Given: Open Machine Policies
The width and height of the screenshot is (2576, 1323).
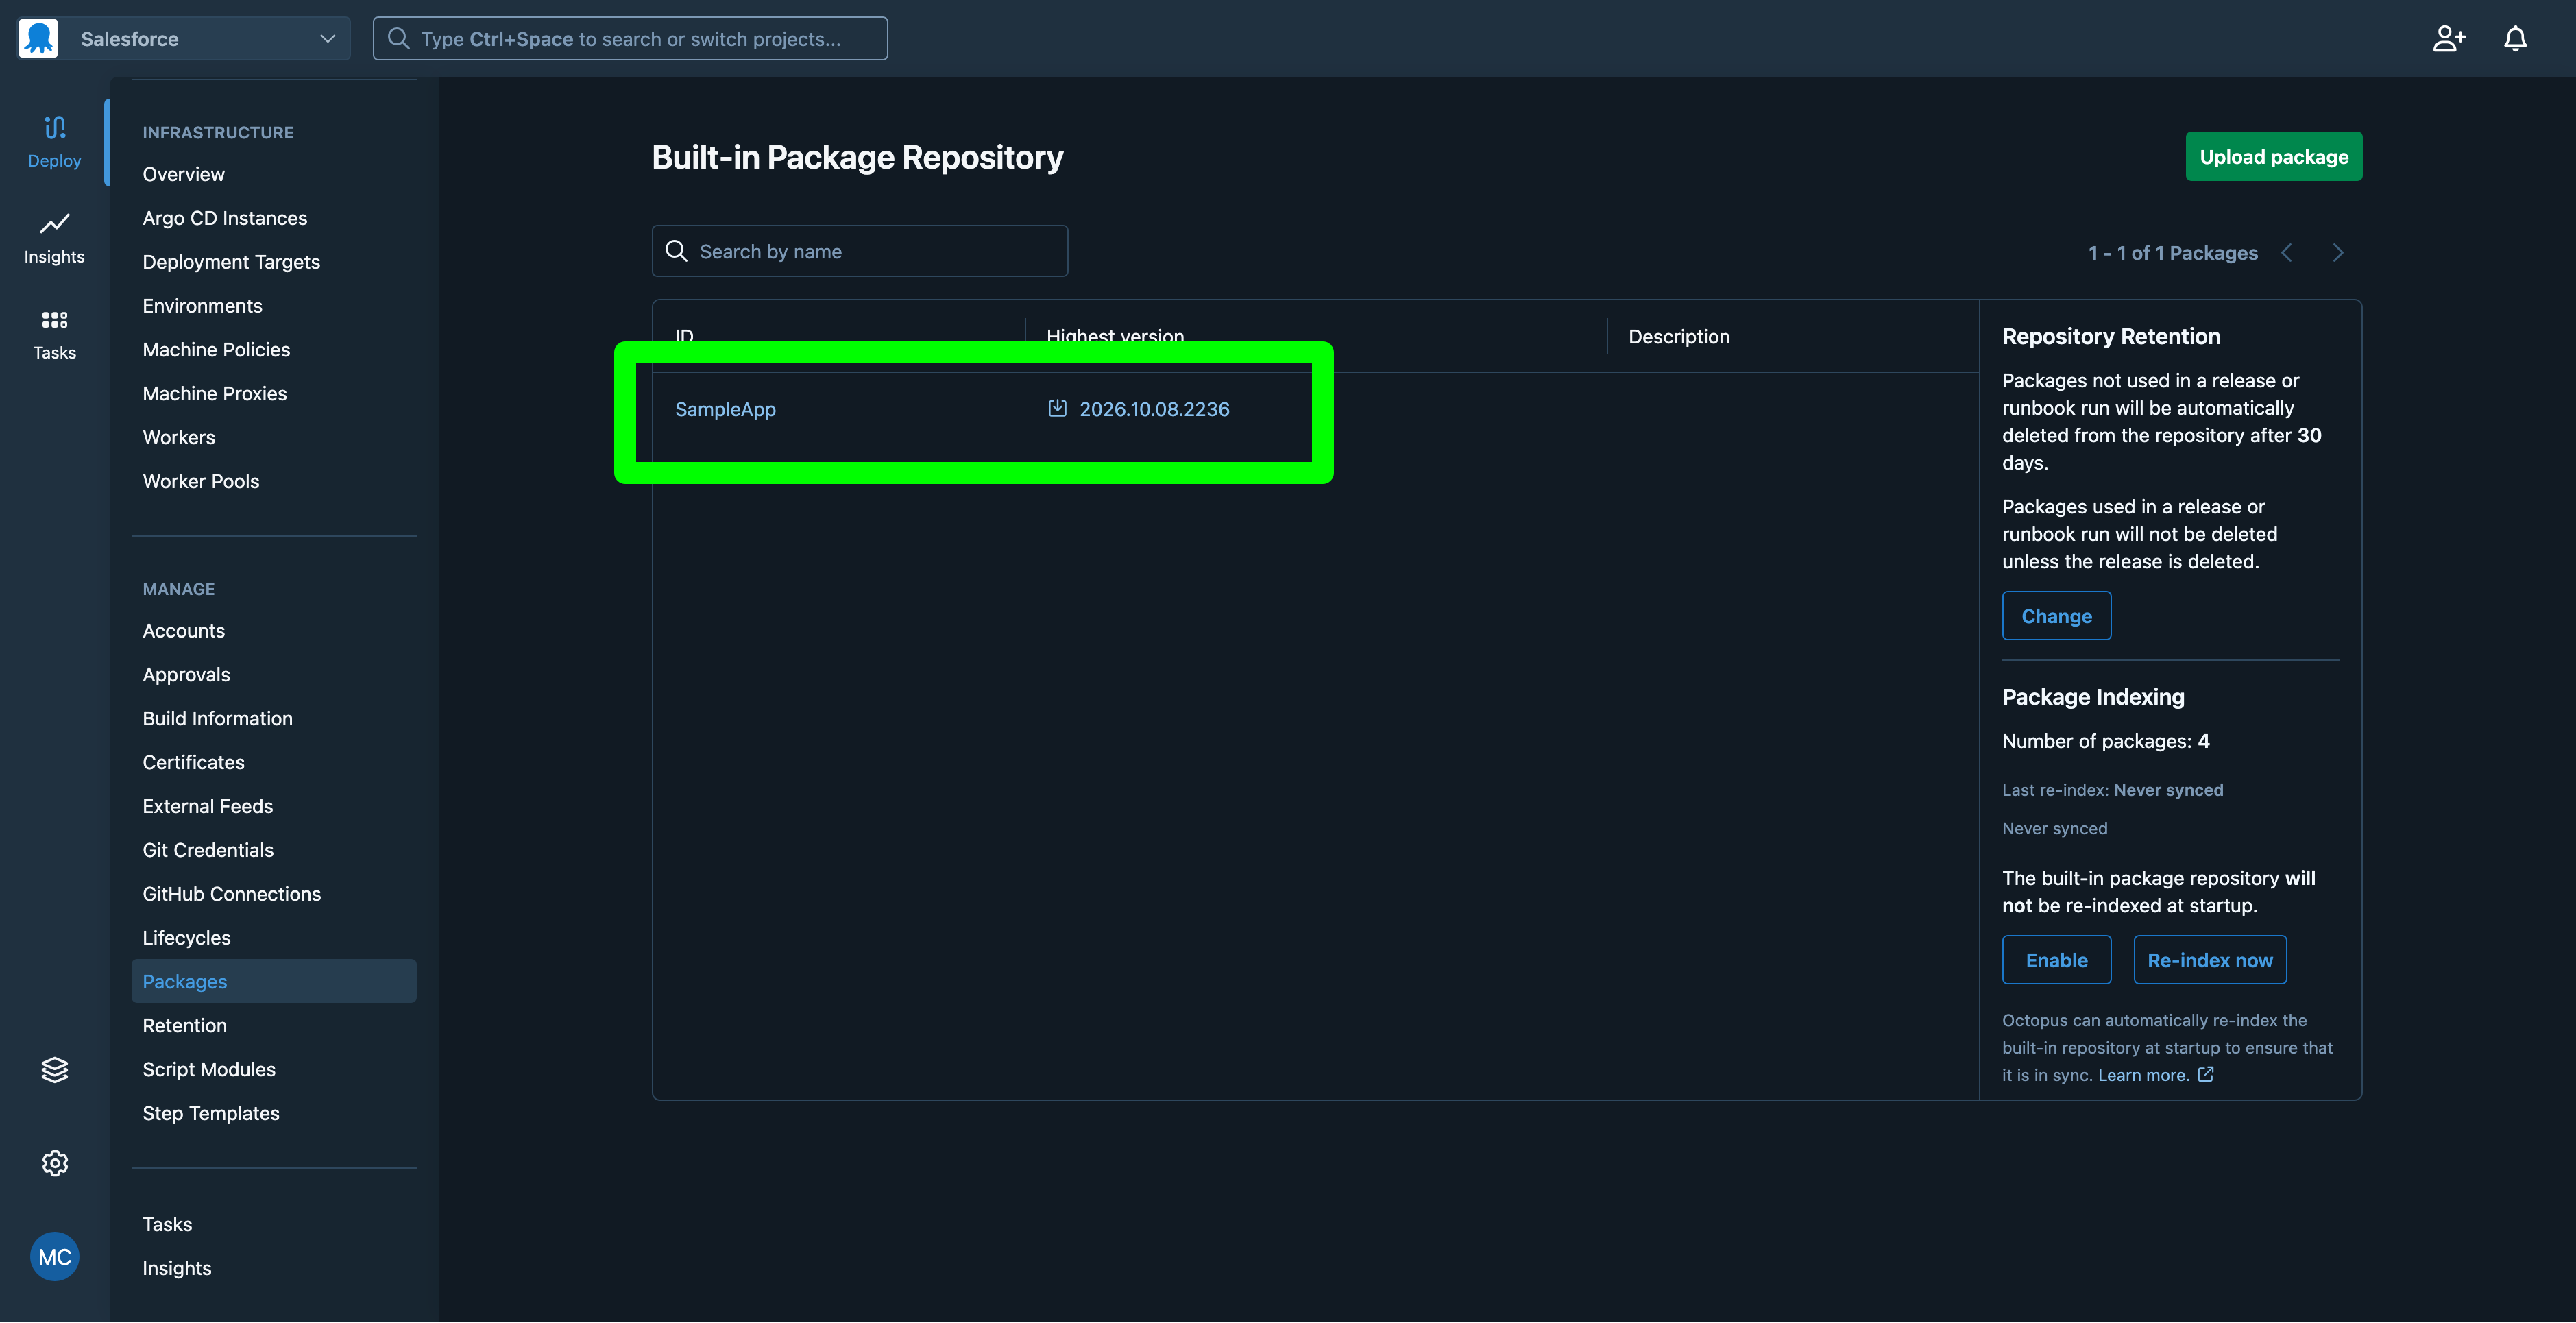Looking at the screenshot, I should click(x=216, y=350).
